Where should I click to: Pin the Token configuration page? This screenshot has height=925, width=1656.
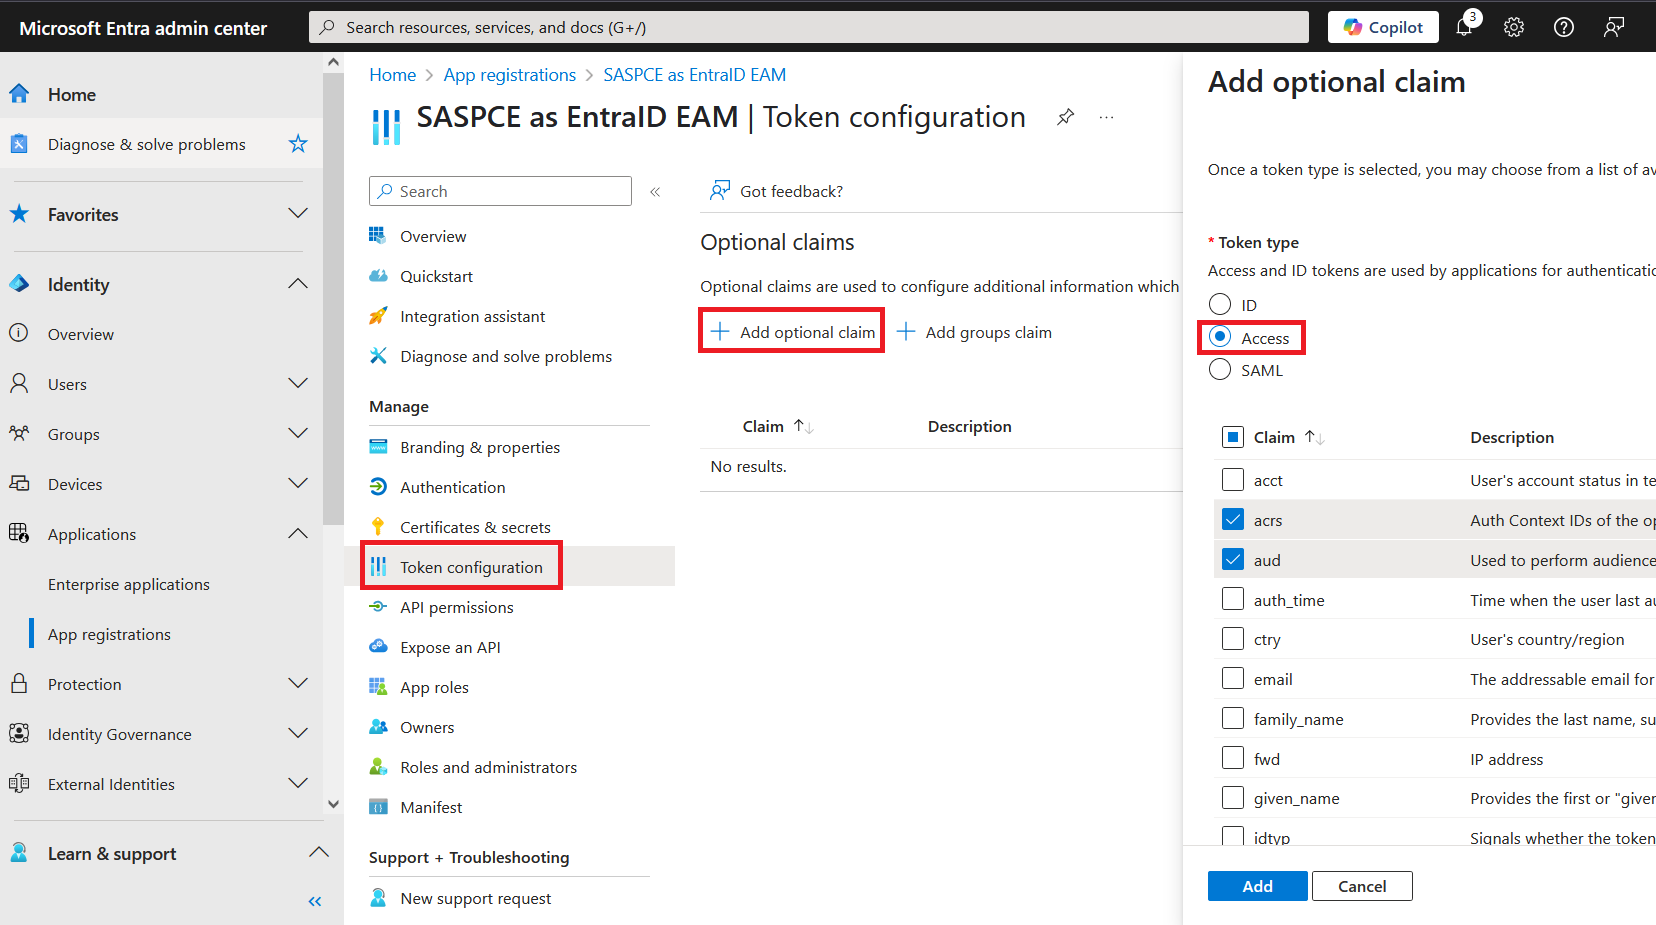coord(1066,117)
